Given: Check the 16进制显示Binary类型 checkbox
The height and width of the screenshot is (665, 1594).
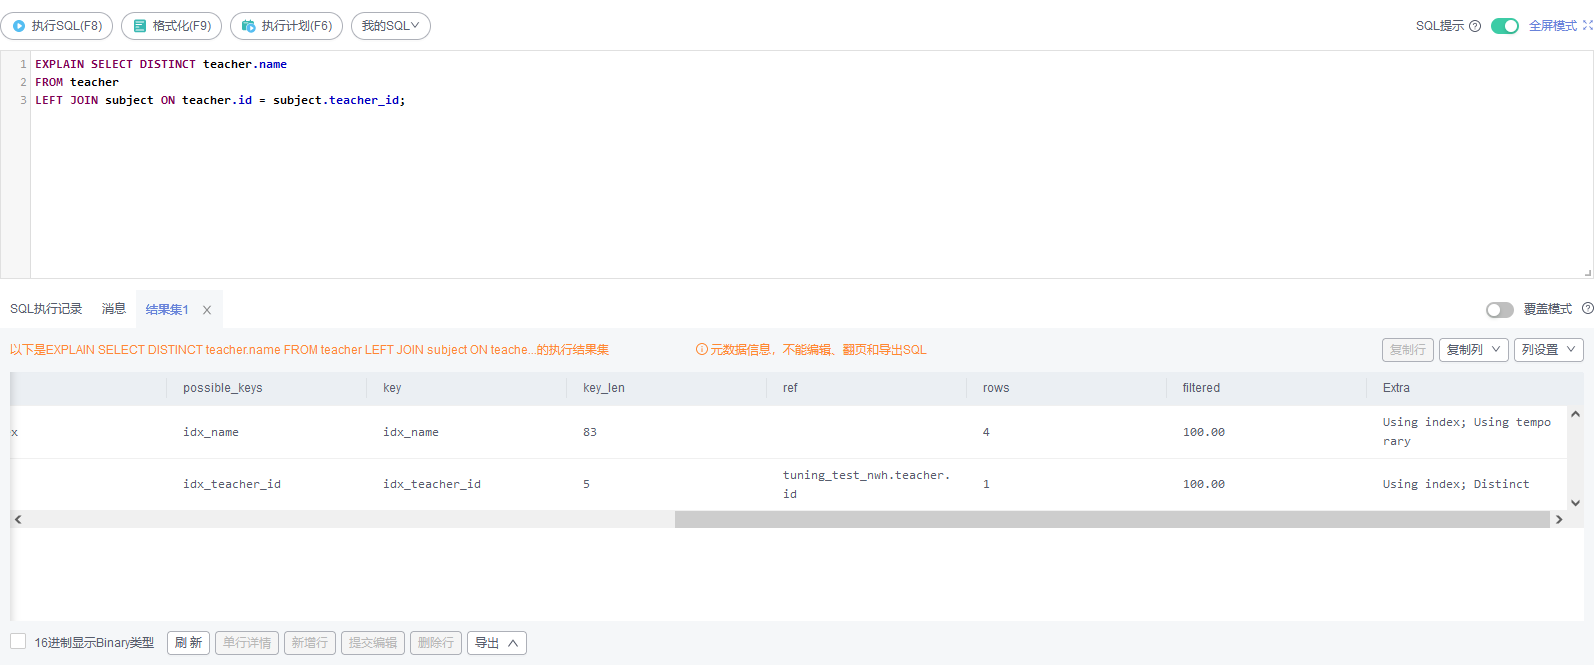Looking at the screenshot, I should pyautogui.click(x=18, y=641).
